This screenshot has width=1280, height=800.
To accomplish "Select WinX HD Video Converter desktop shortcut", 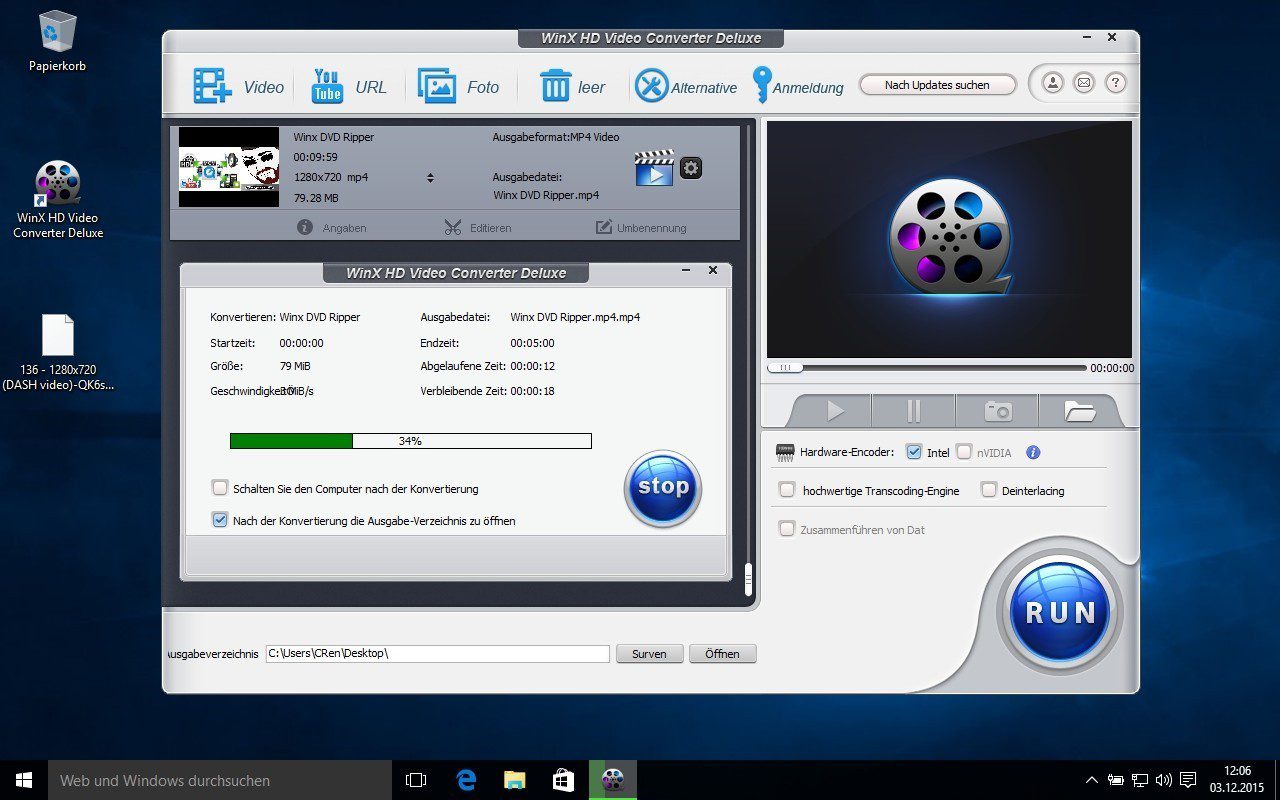I will [x=57, y=200].
